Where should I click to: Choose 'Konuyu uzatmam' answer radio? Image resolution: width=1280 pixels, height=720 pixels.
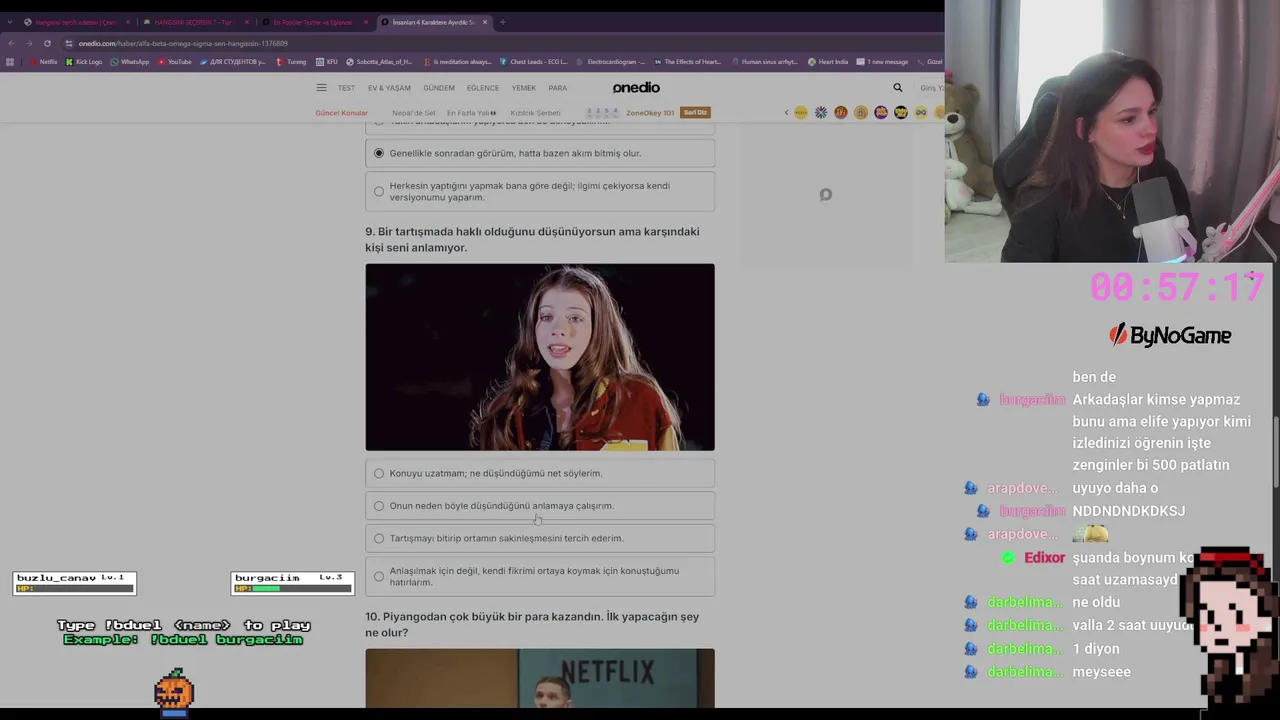coord(540,473)
